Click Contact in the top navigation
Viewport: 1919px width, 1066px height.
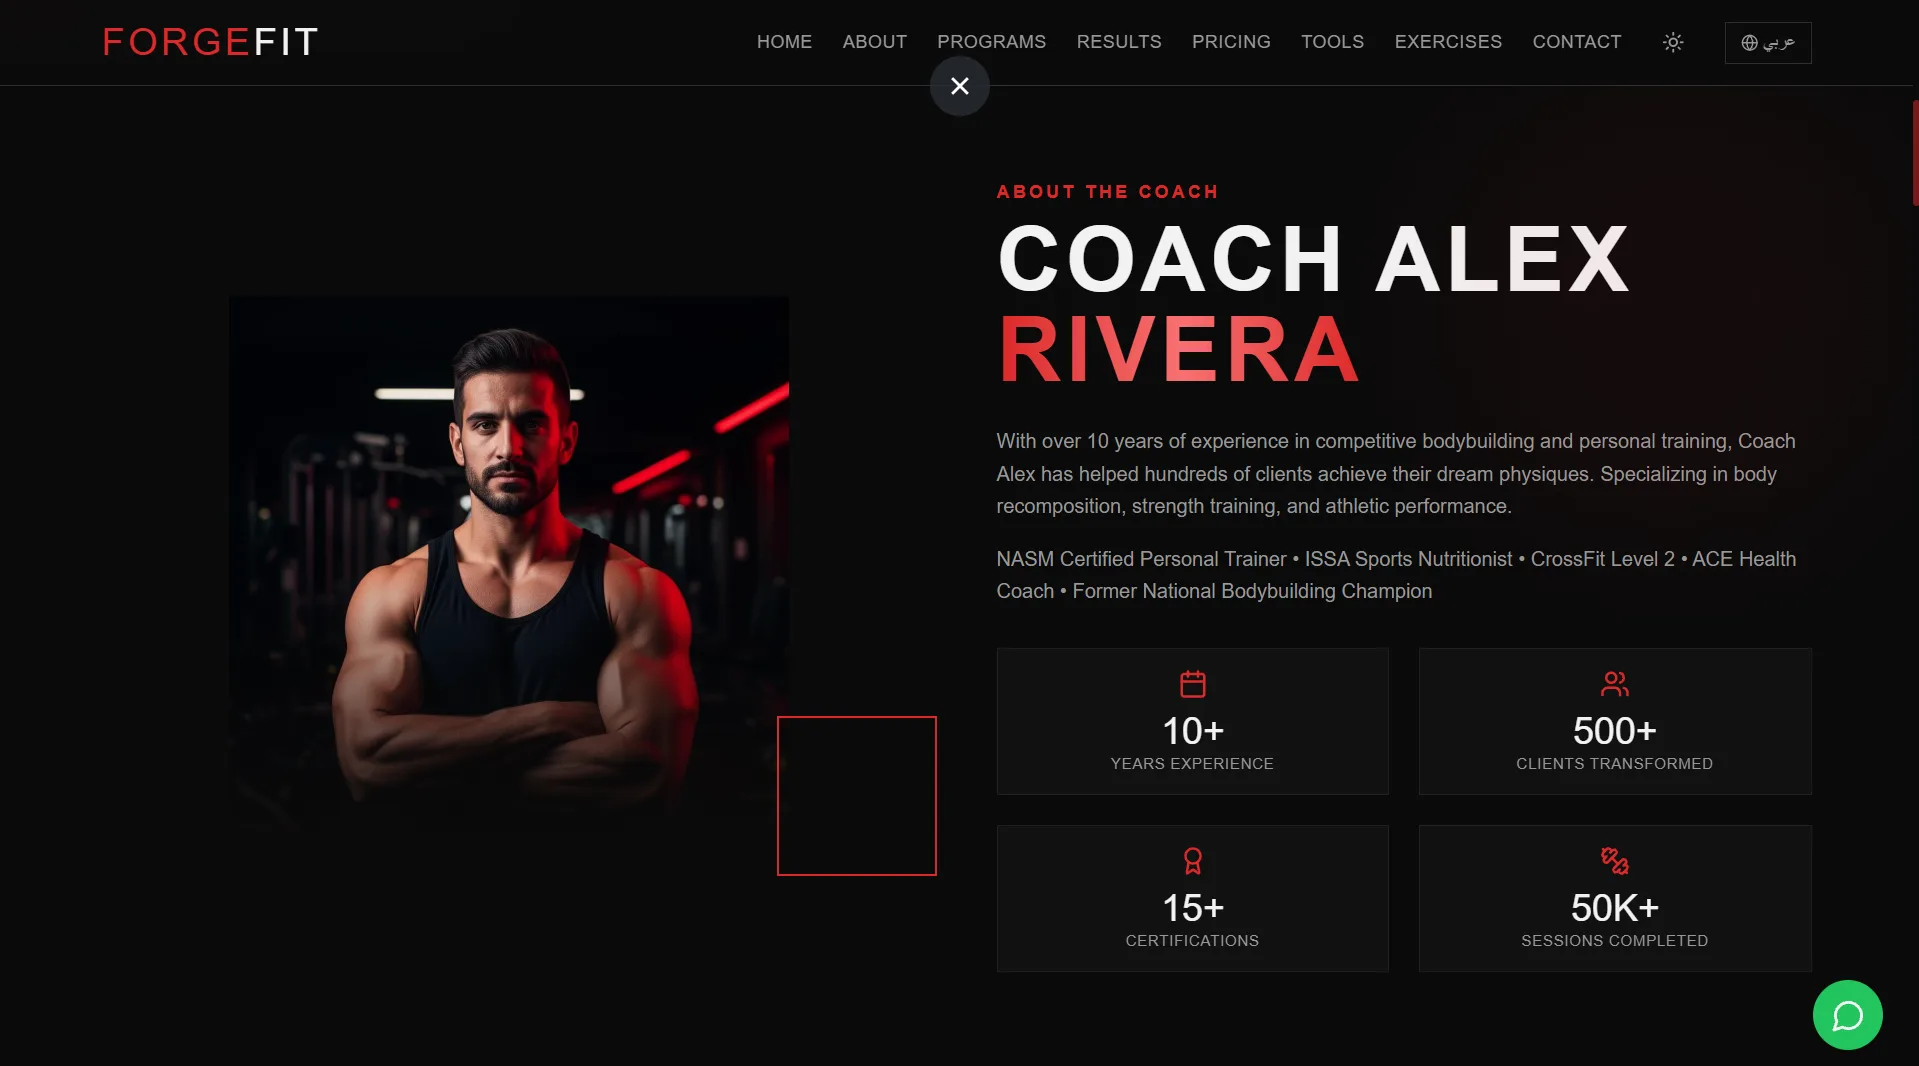pos(1577,42)
